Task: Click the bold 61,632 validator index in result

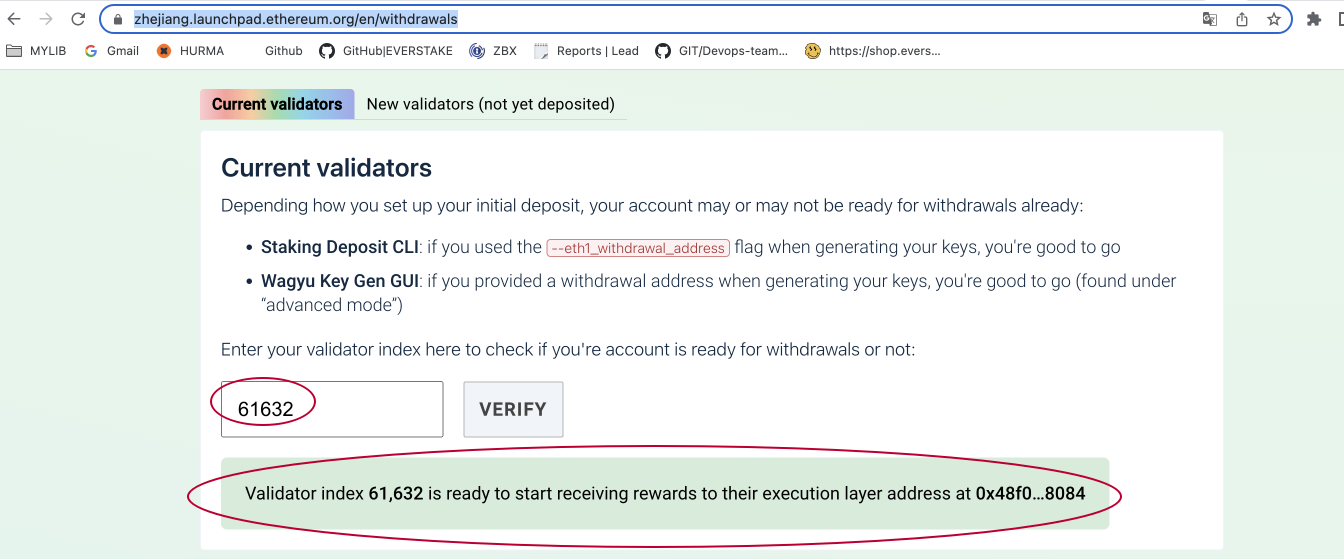Action: 396,494
